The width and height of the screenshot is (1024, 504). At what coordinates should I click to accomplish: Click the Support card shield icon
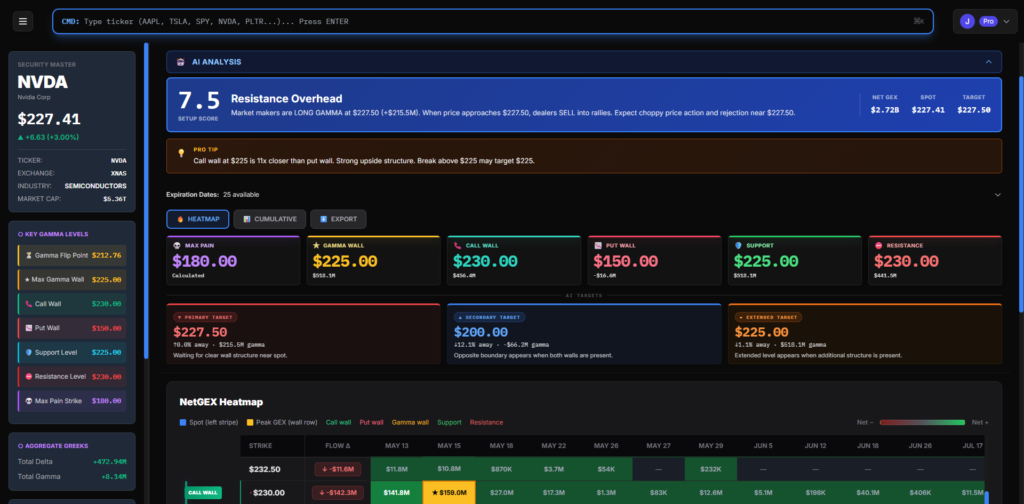[x=738, y=245]
